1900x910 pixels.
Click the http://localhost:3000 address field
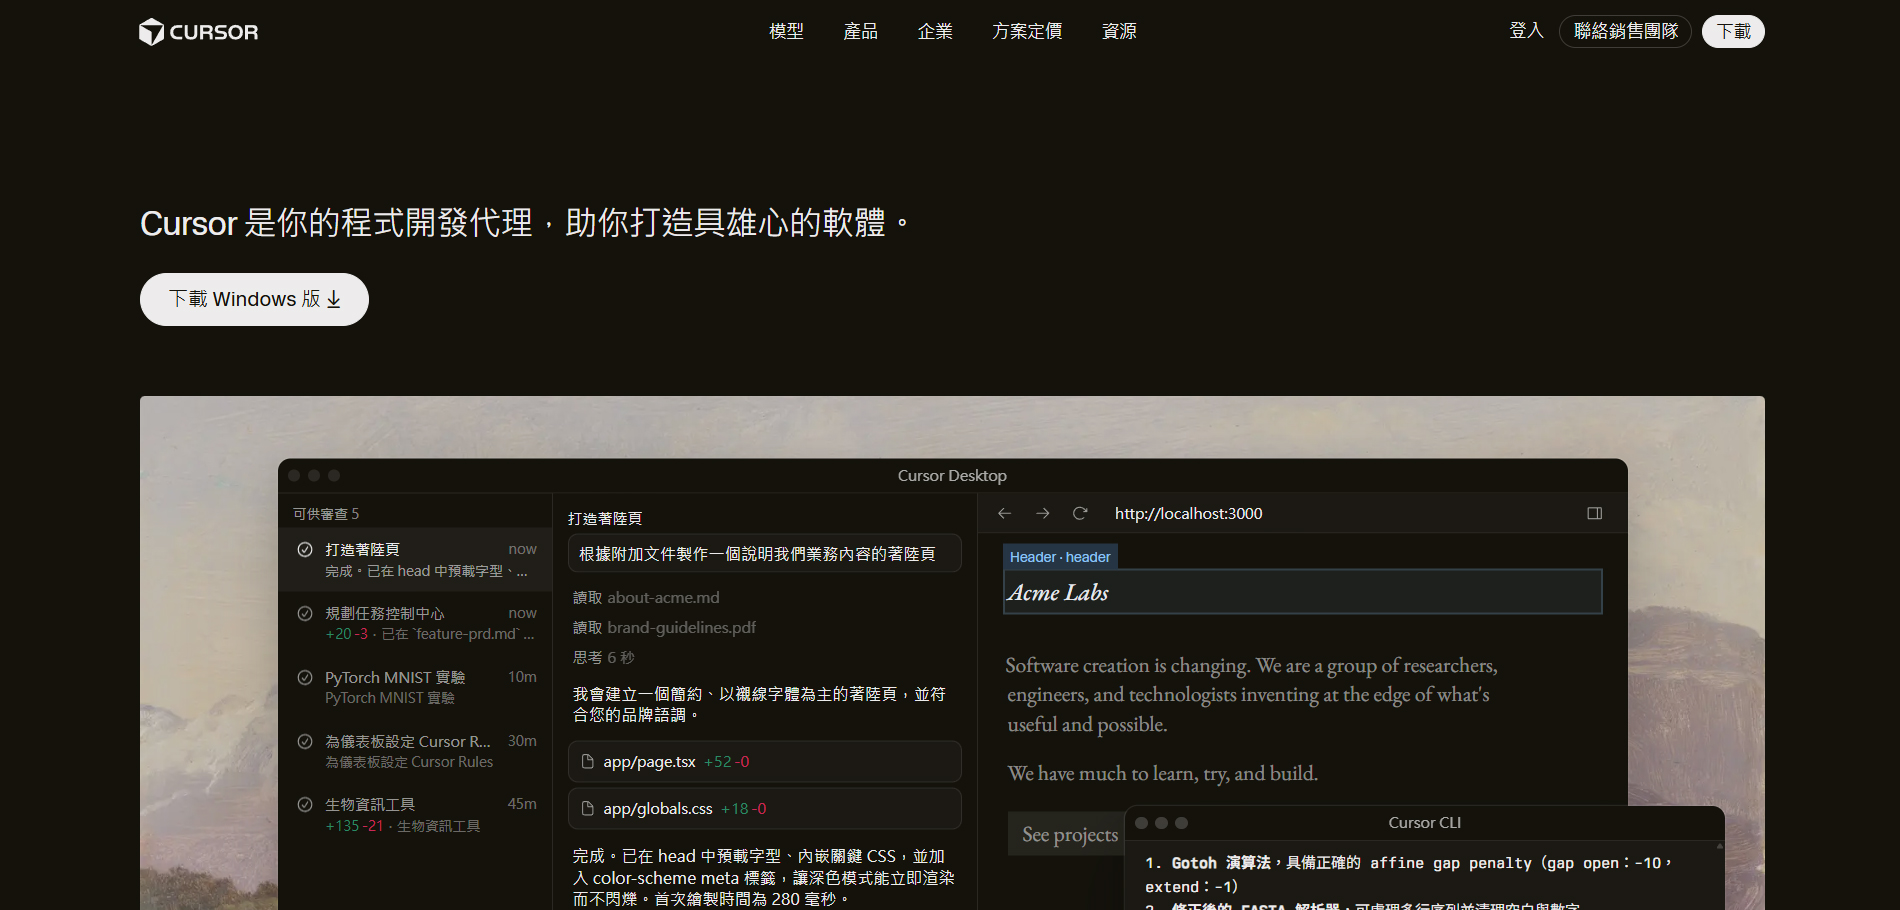point(1188,513)
